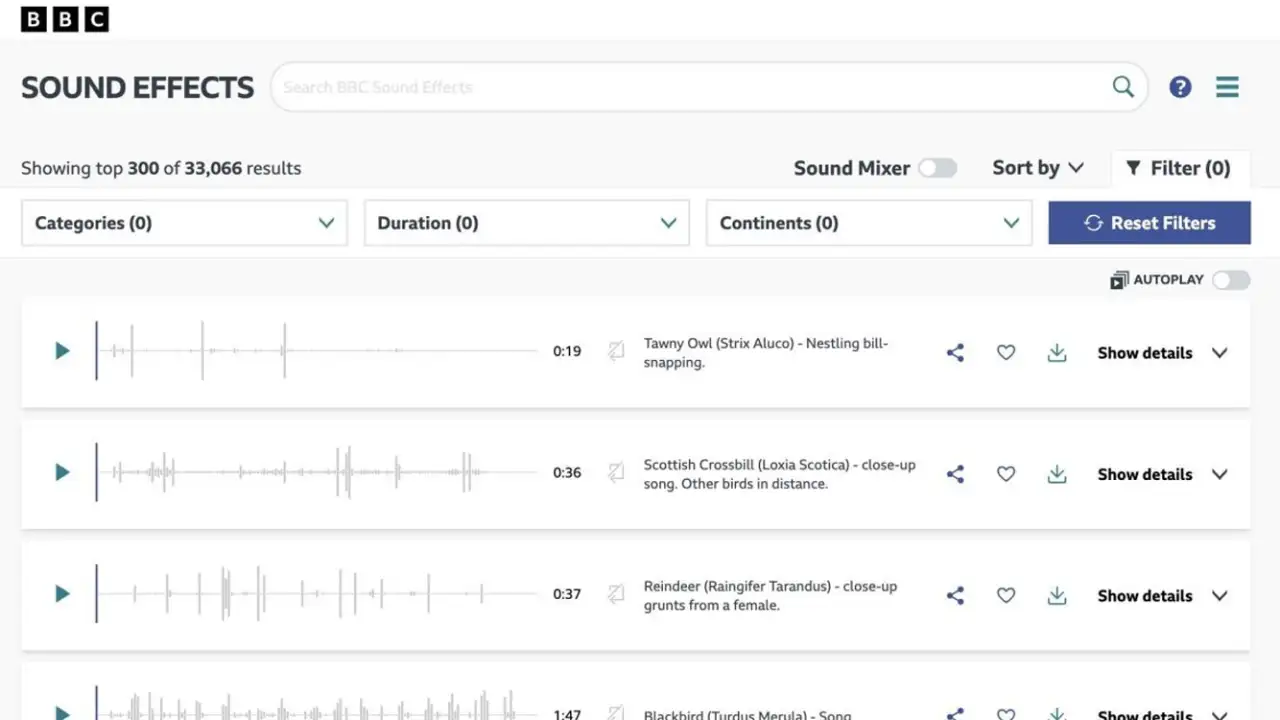This screenshot has width=1280, height=720.
Task: Open the hamburger menu icon
Action: click(1227, 87)
